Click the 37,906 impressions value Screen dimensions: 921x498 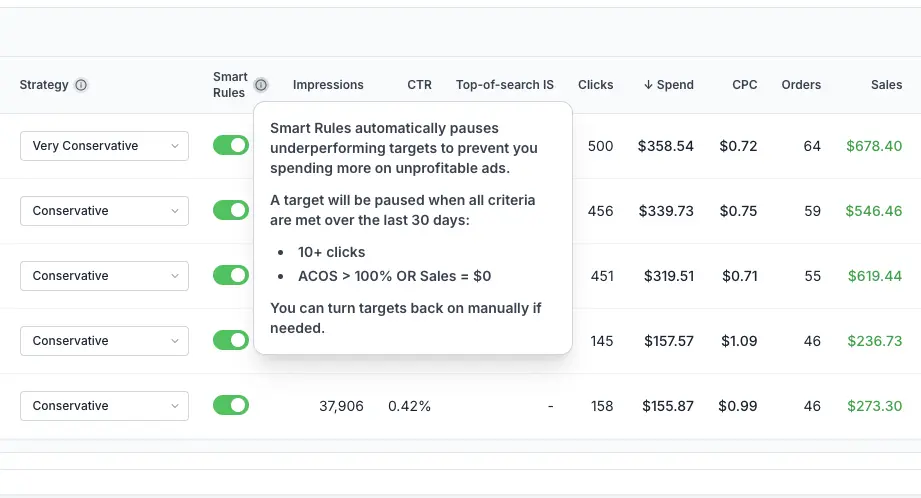point(341,406)
